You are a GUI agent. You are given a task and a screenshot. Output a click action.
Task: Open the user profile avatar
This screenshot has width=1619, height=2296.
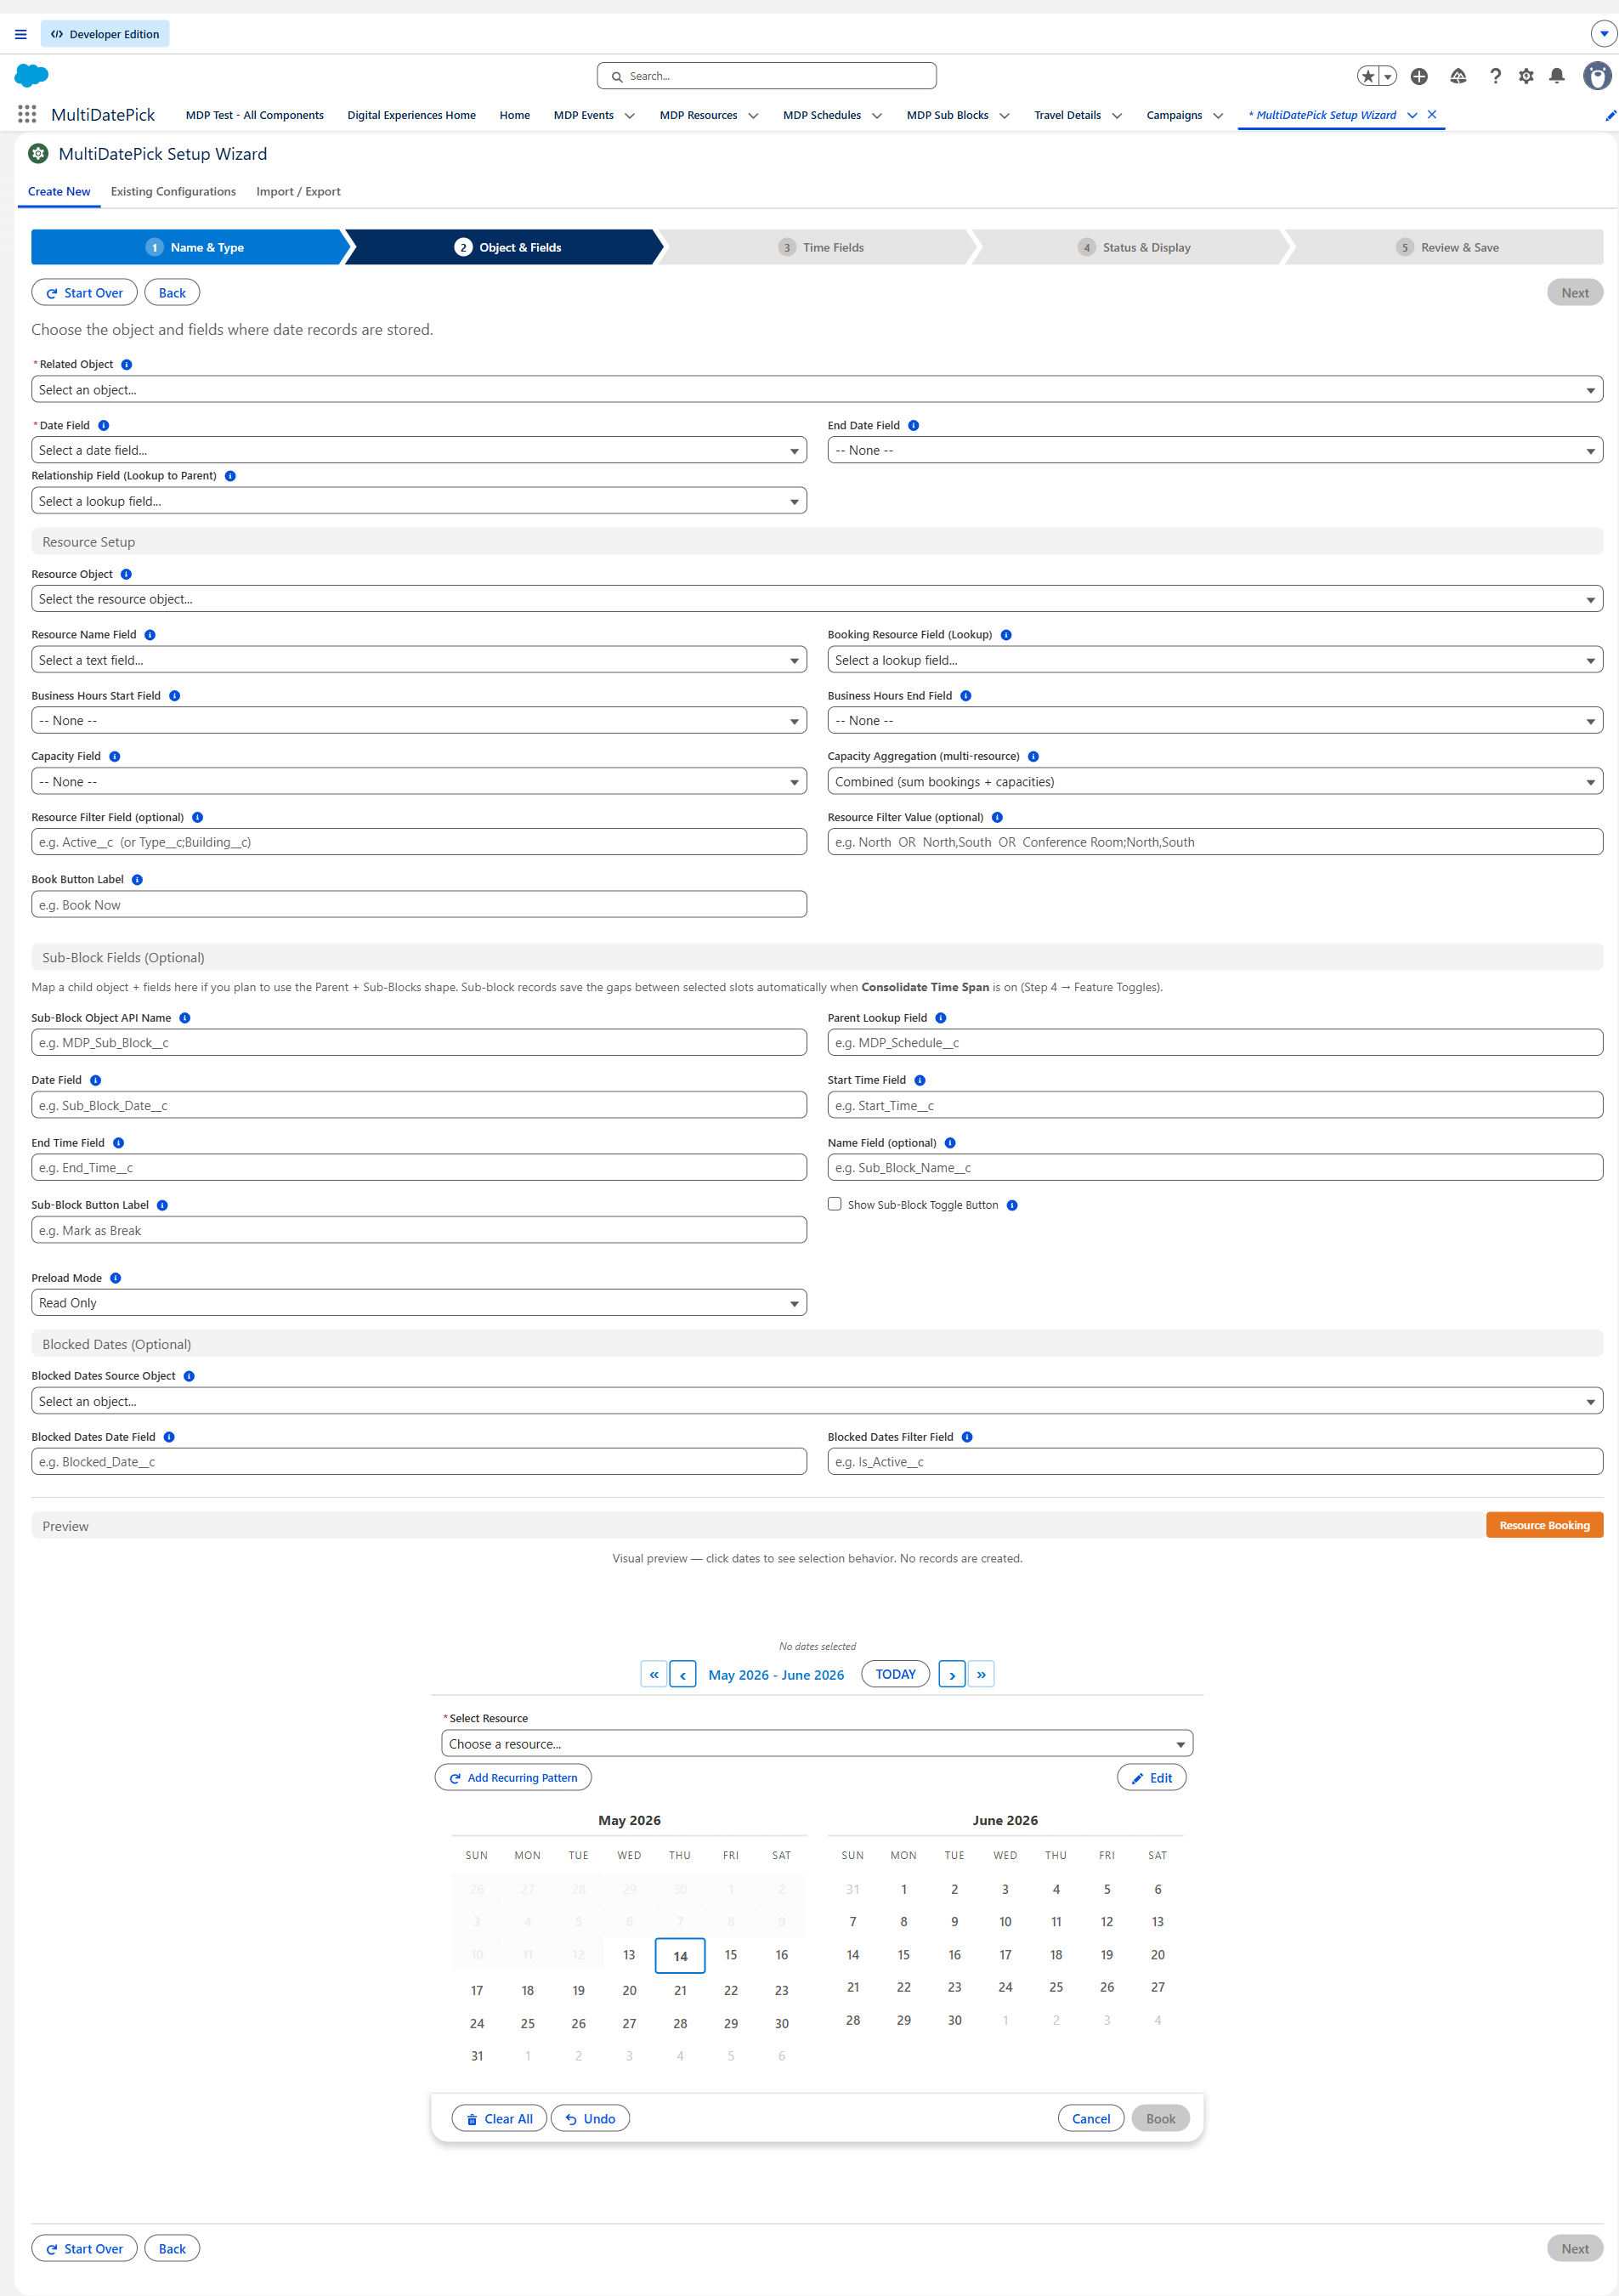[x=1597, y=76]
